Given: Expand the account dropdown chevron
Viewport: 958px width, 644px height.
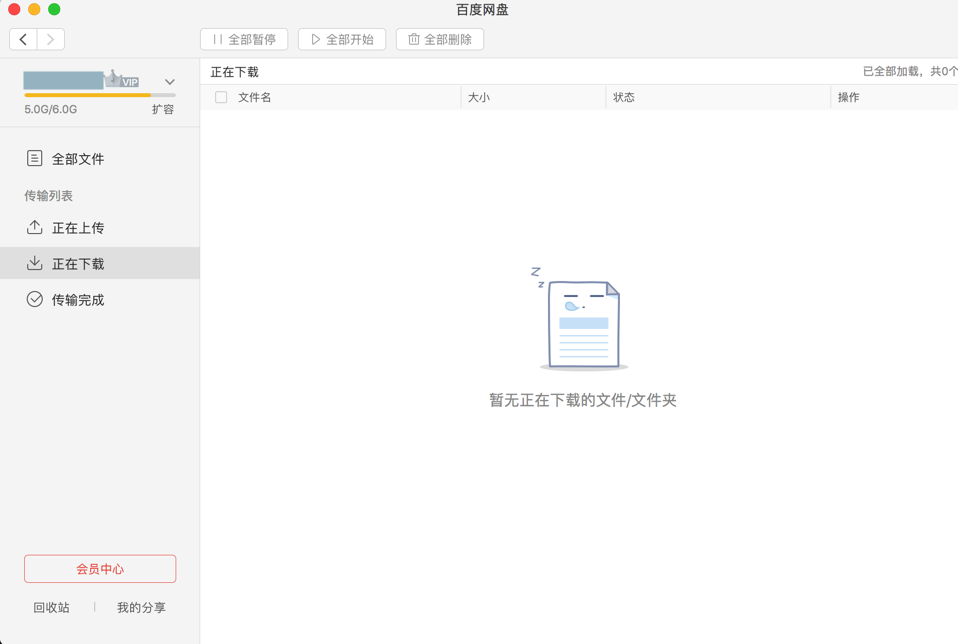Looking at the screenshot, I should point(170,82).
